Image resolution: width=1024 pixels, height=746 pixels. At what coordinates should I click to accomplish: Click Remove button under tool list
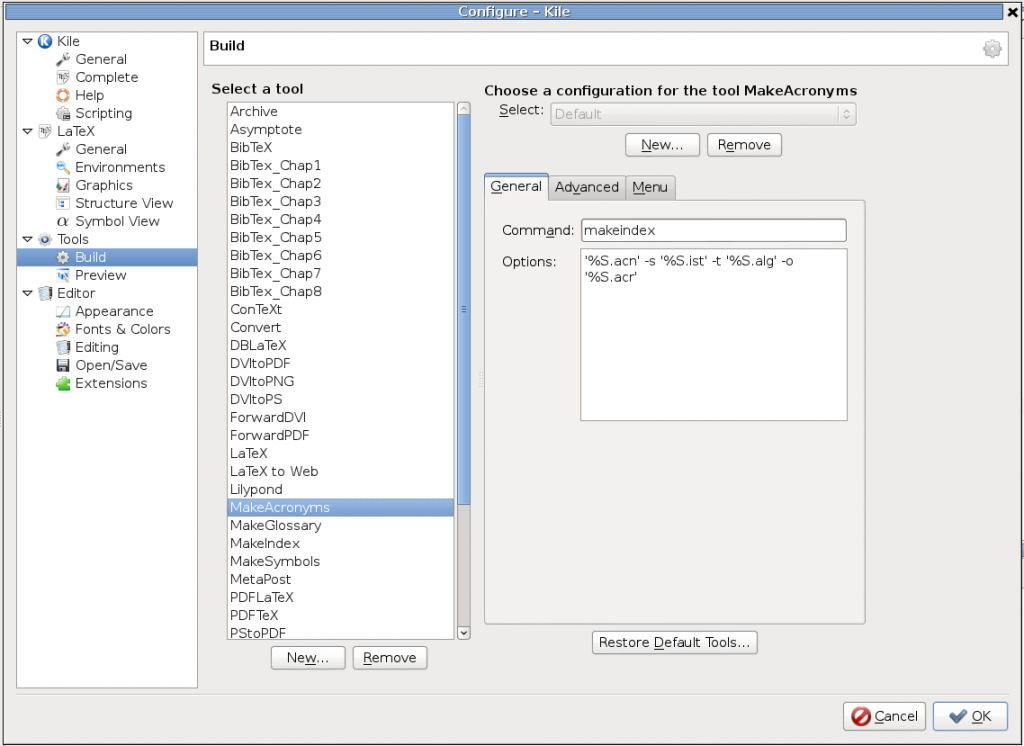[390, 658]
